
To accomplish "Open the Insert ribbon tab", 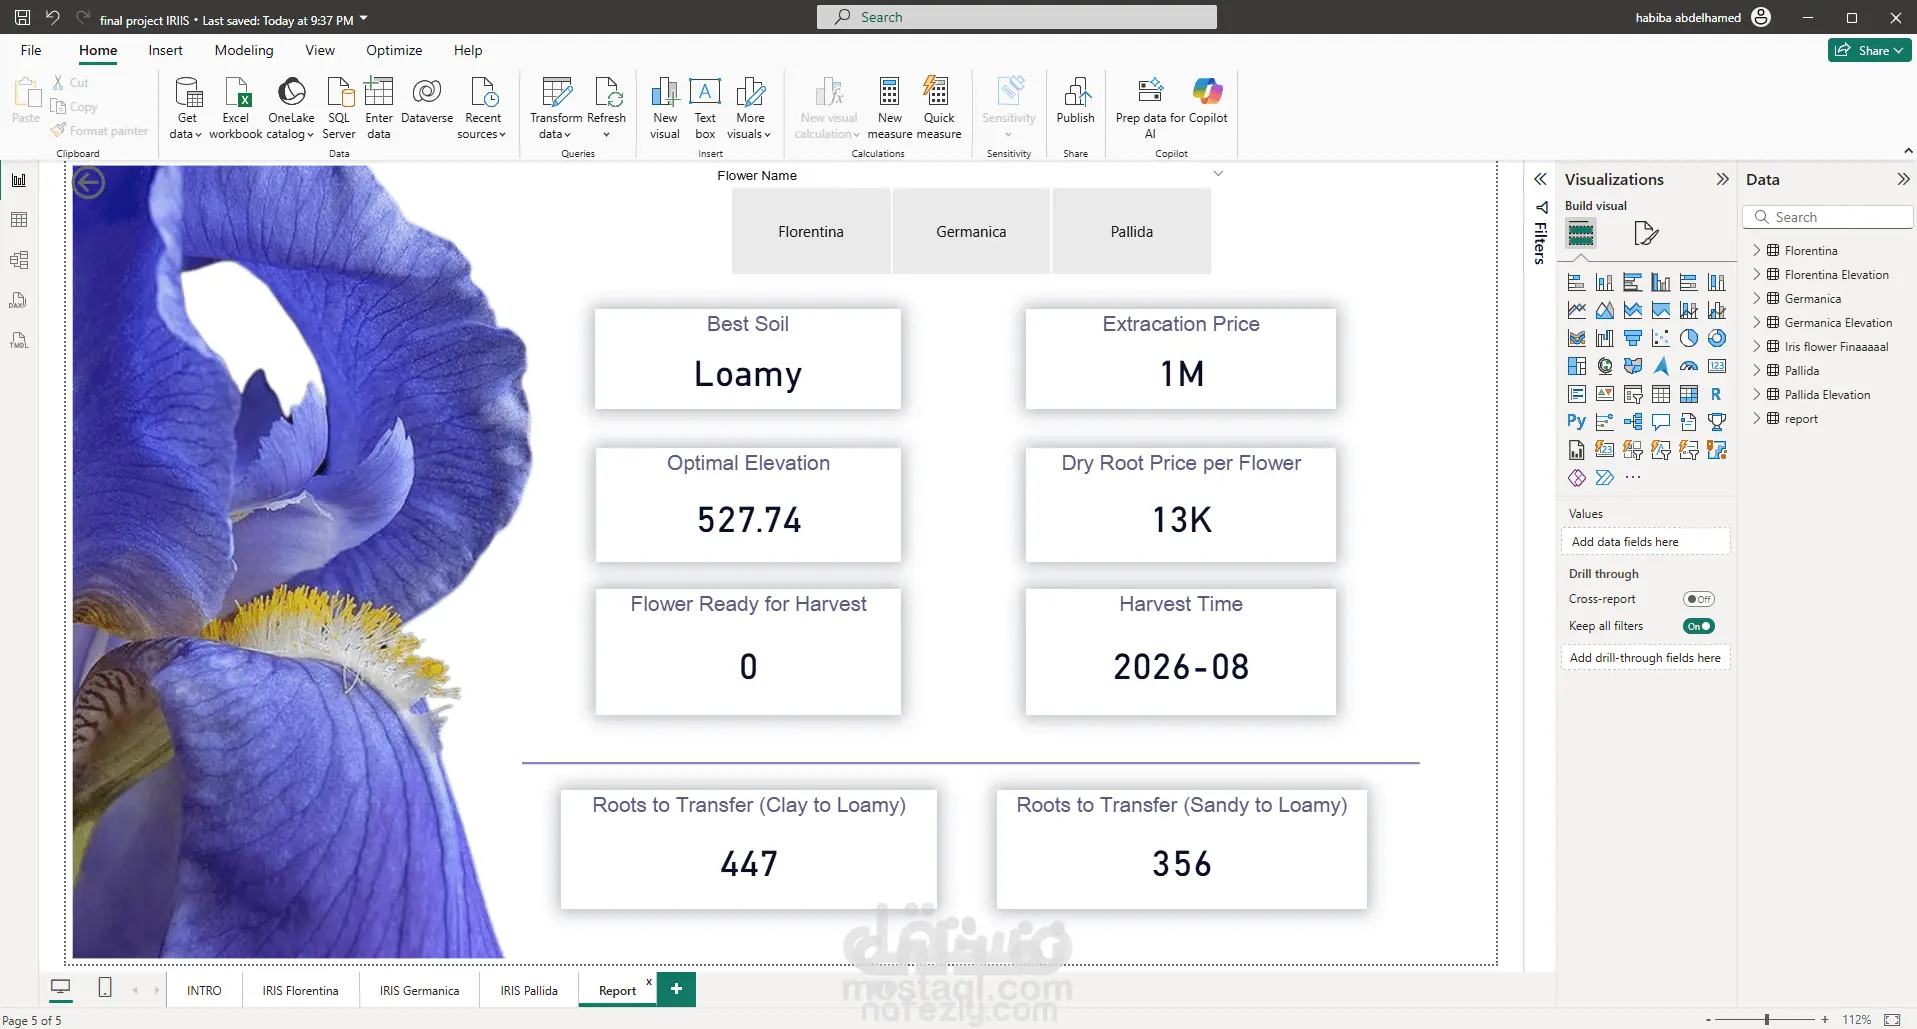I will [165, 50].
